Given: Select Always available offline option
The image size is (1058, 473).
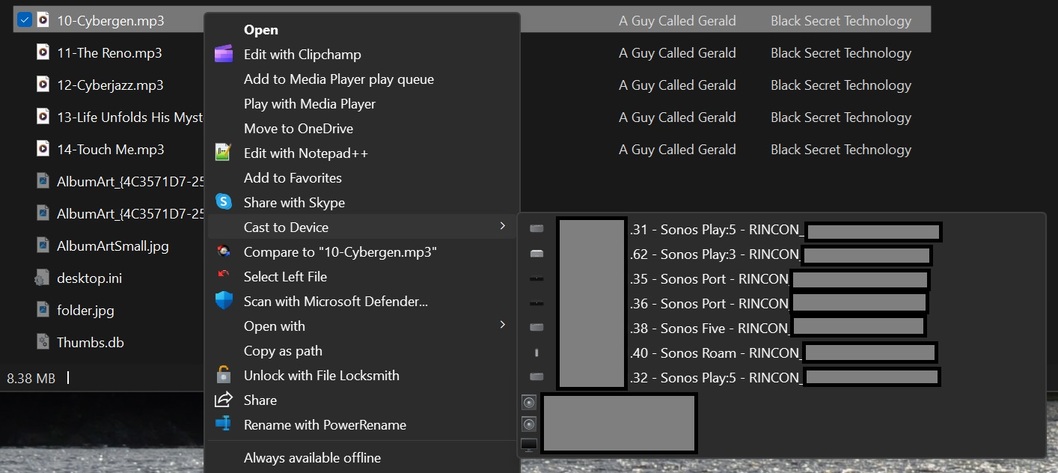Looking at the screenshot, I should 312,458.
